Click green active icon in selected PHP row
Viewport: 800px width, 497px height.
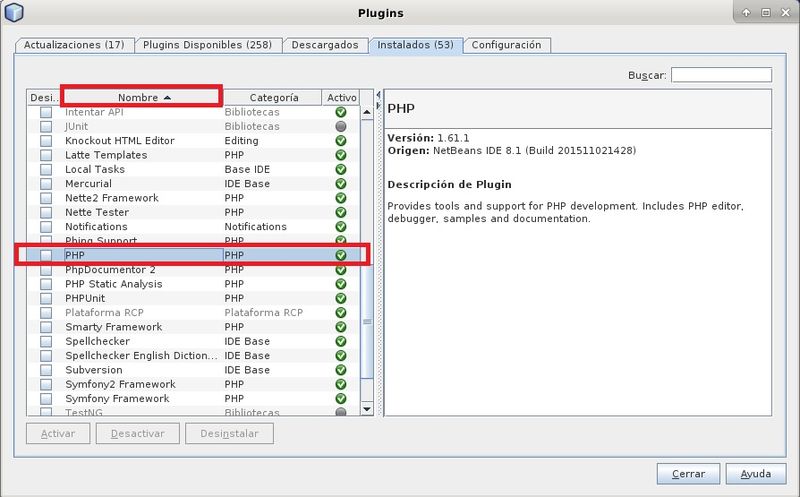[341, 255]
